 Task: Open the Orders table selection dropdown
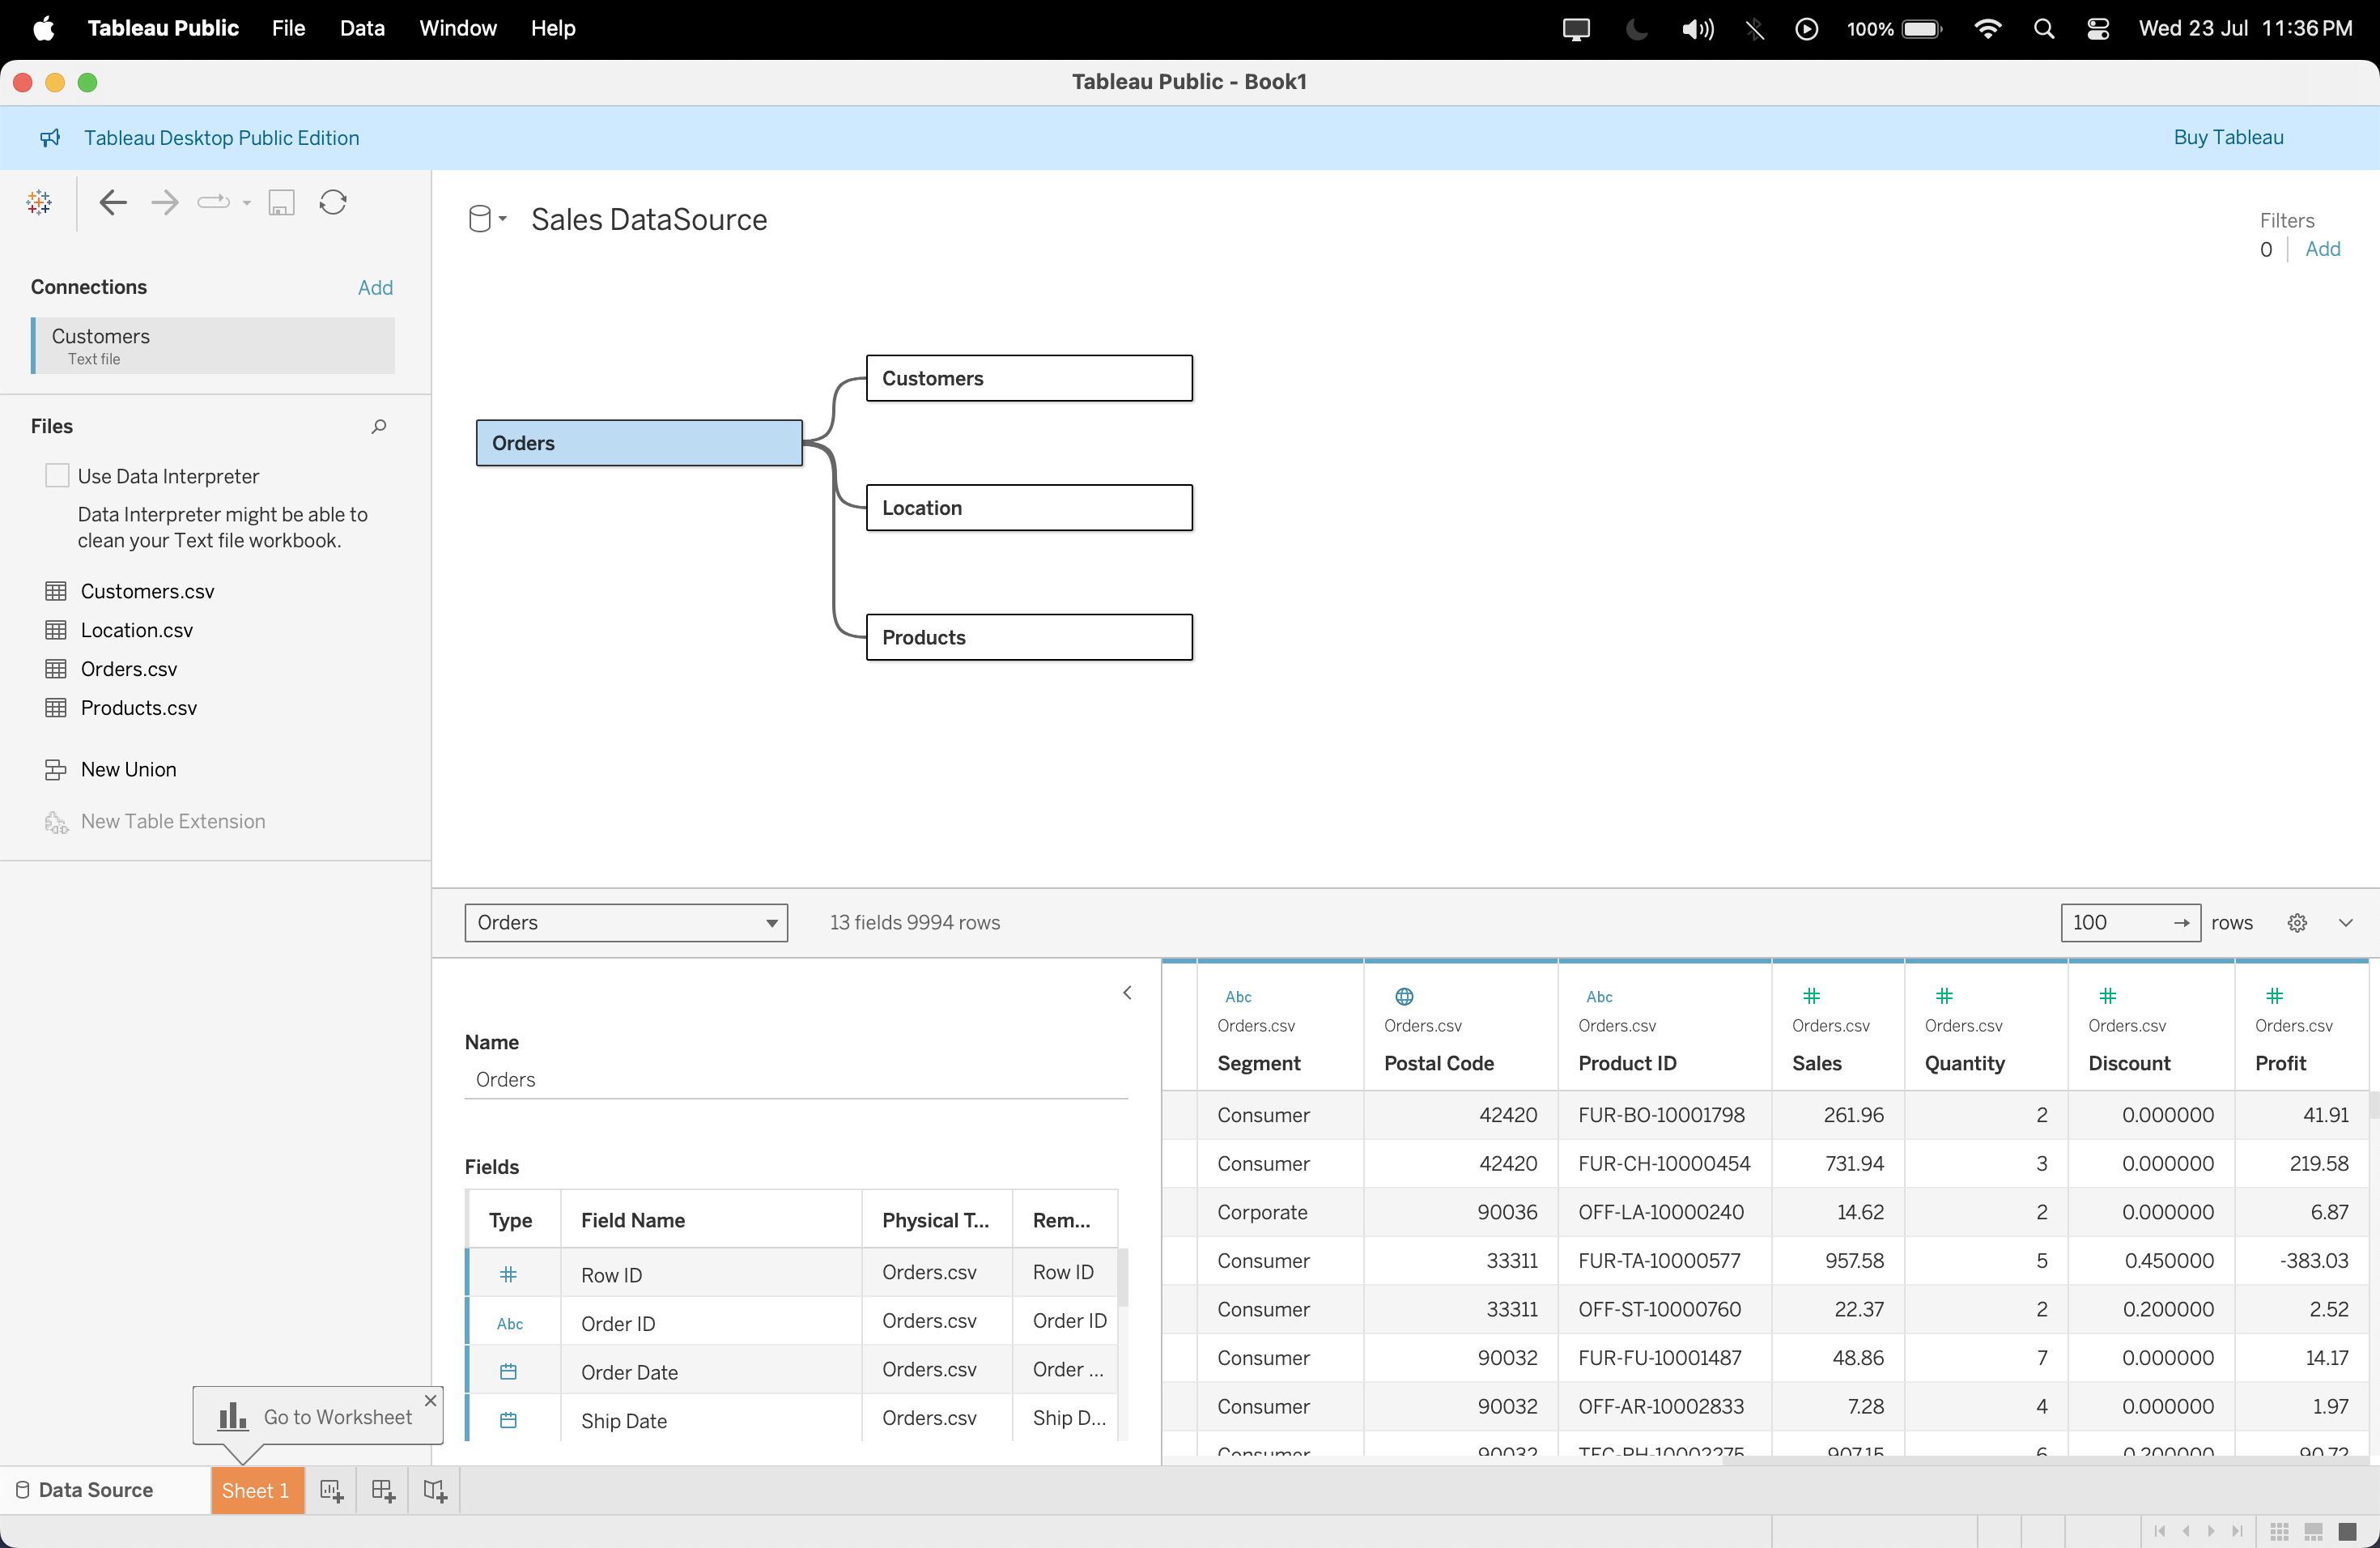tap(626, 923)
